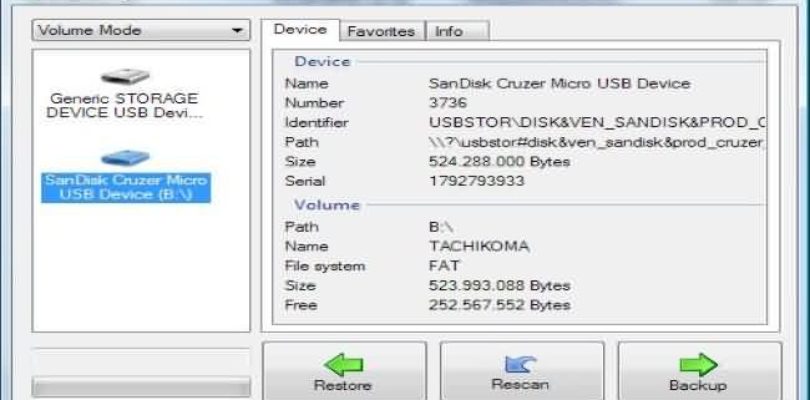810x400 pixels.
Task: Click device name SanDisk Cruzer Micro USB Device
Action: click(x=559, y=83)
